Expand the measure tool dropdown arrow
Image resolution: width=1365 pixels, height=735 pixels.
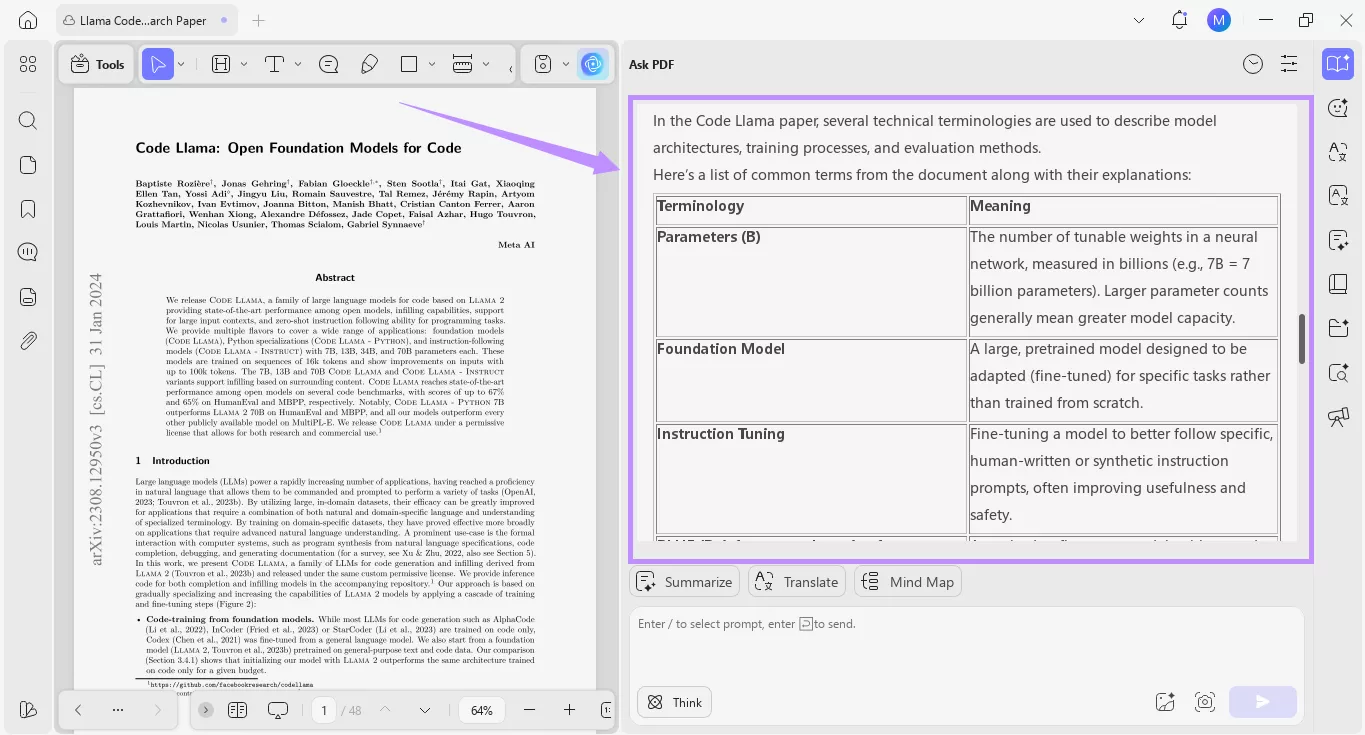pos(486,64)
